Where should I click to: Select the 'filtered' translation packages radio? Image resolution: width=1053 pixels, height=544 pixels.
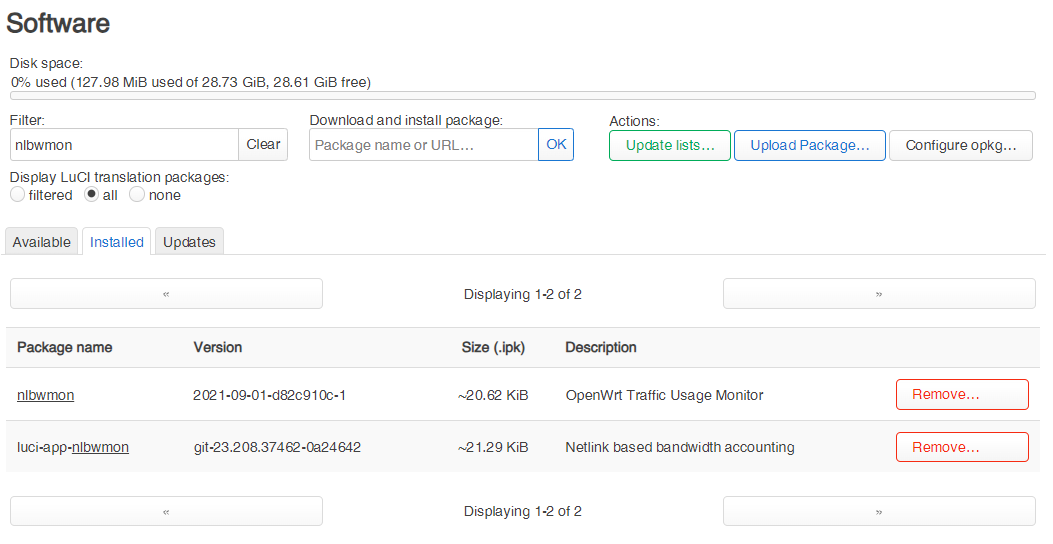[18, 195]
